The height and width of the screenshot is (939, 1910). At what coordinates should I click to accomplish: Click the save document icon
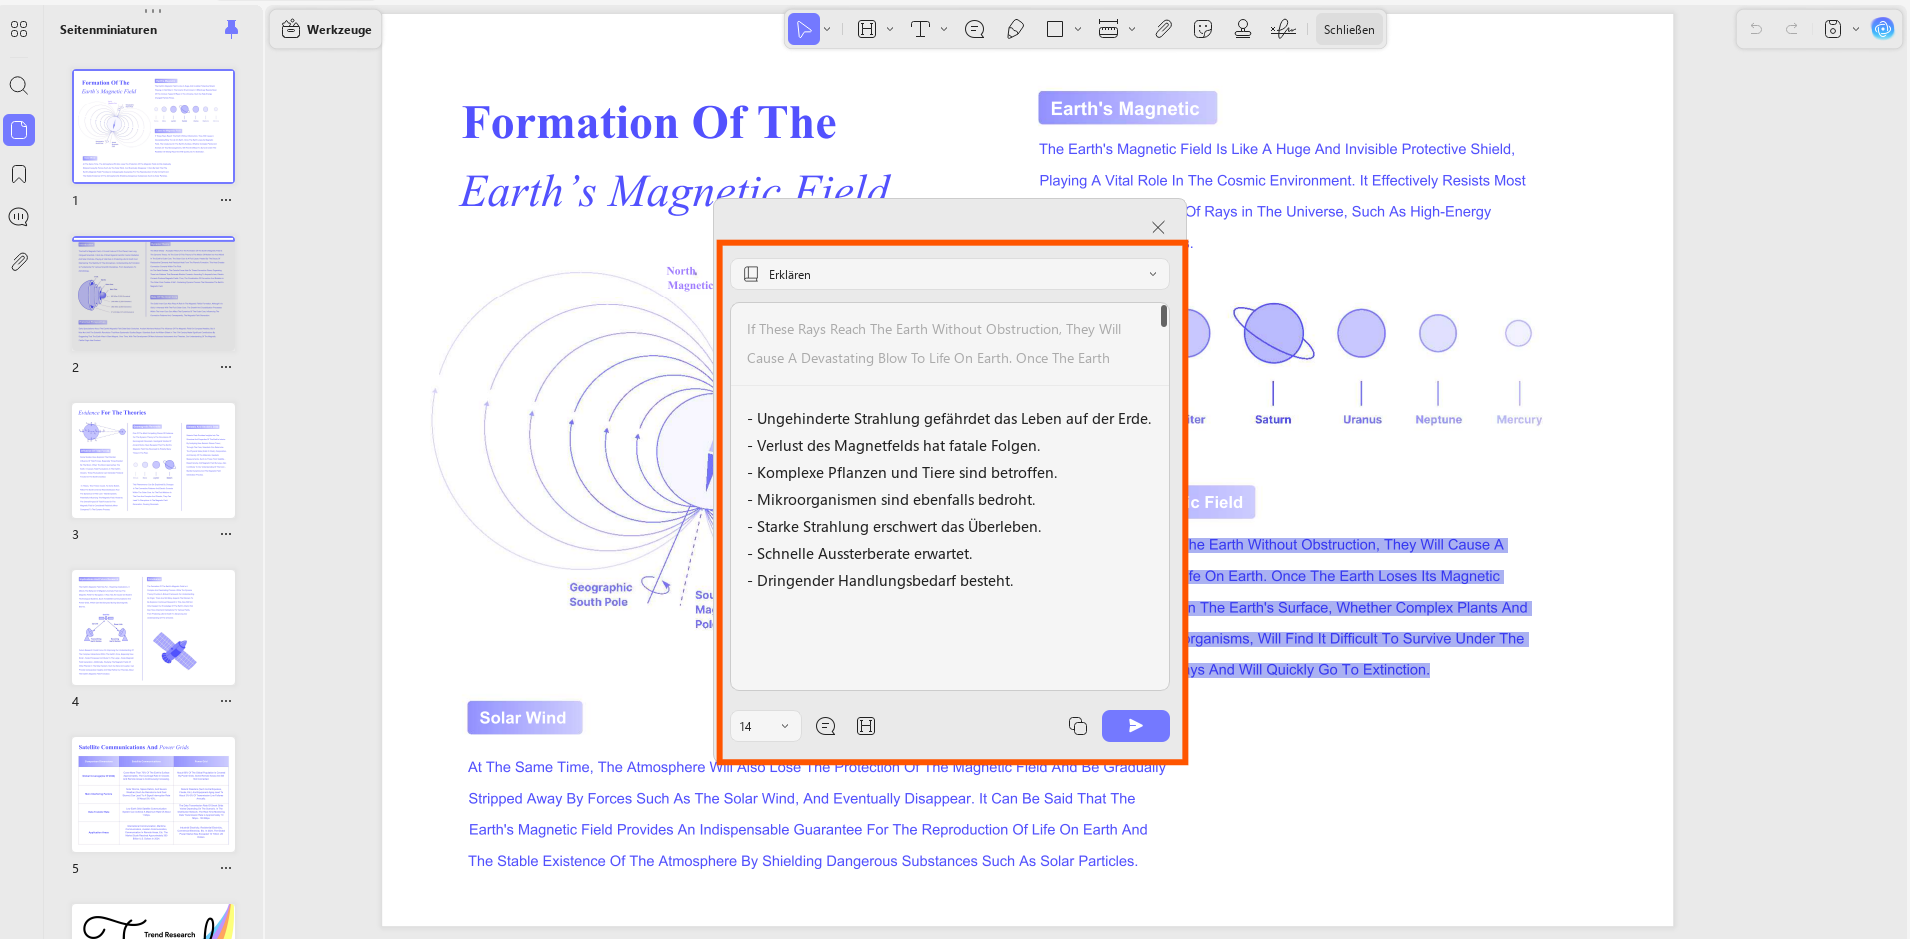[x=1833, y=30]
